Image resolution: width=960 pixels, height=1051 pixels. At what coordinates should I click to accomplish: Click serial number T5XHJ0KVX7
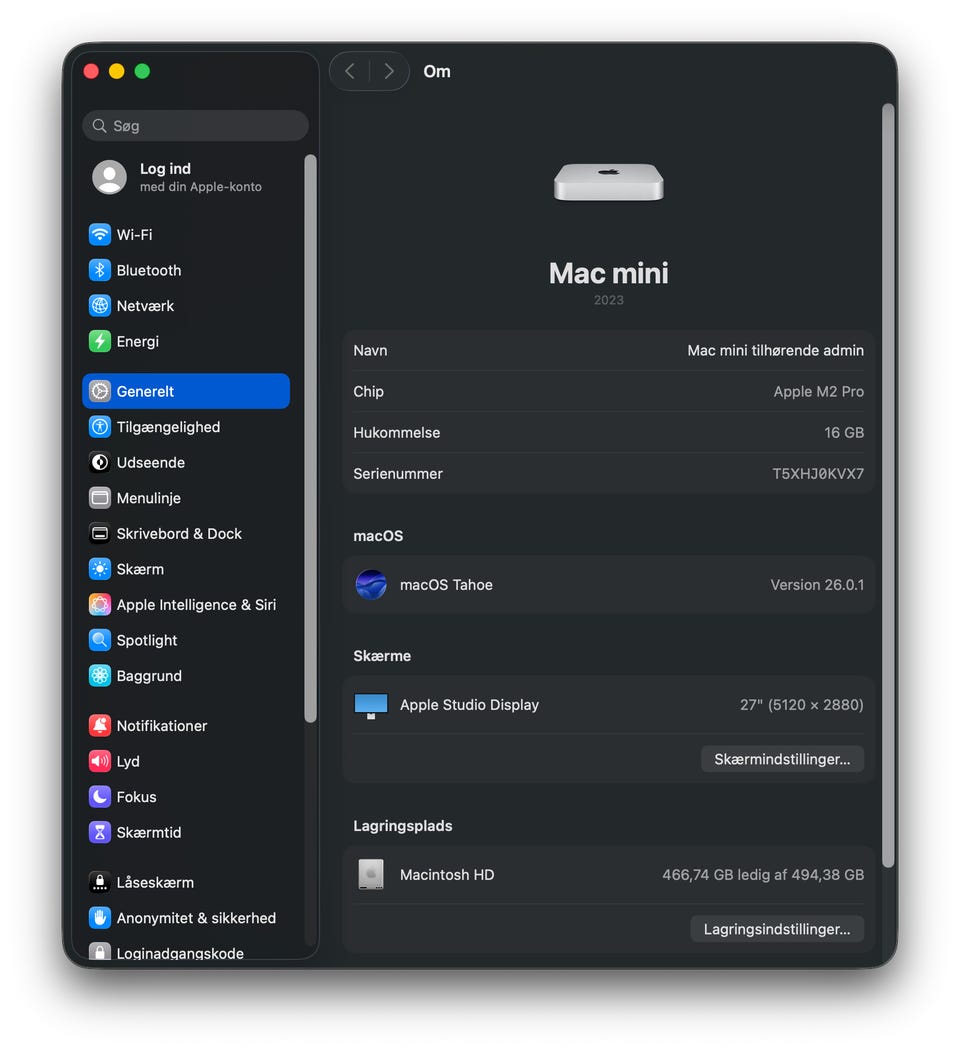point(818,474)
